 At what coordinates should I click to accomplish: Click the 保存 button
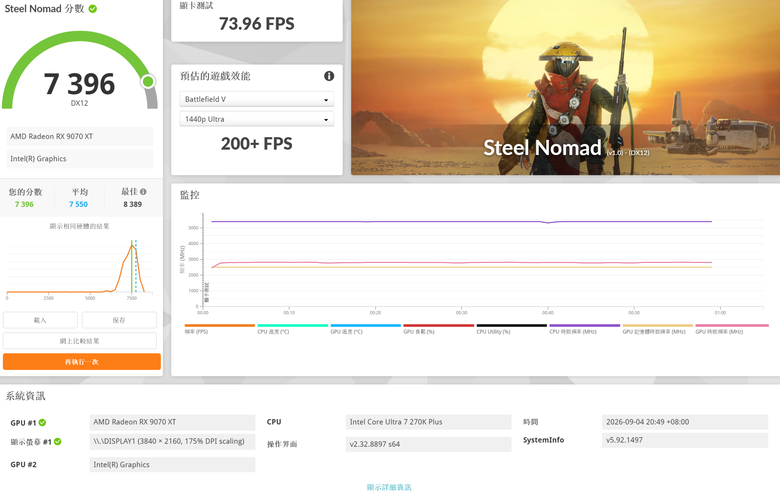119,320
